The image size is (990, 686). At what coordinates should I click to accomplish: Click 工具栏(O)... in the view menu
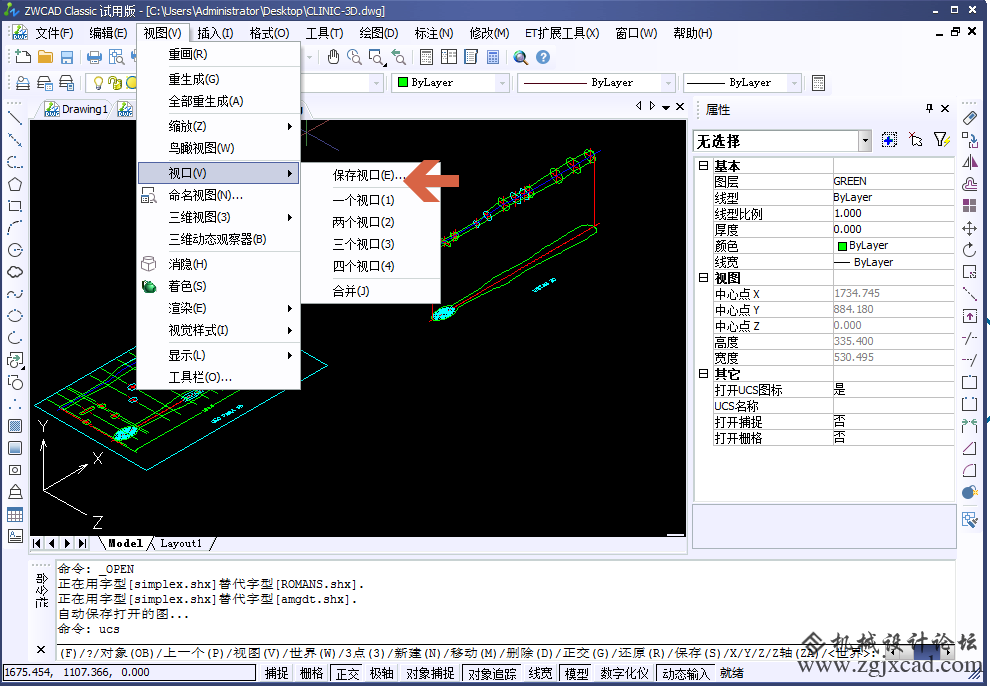(218, 377)
